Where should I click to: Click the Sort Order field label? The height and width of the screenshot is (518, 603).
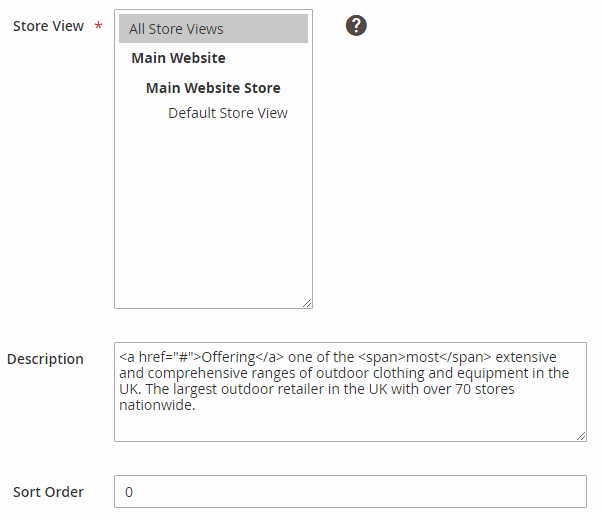coord(48,492)
